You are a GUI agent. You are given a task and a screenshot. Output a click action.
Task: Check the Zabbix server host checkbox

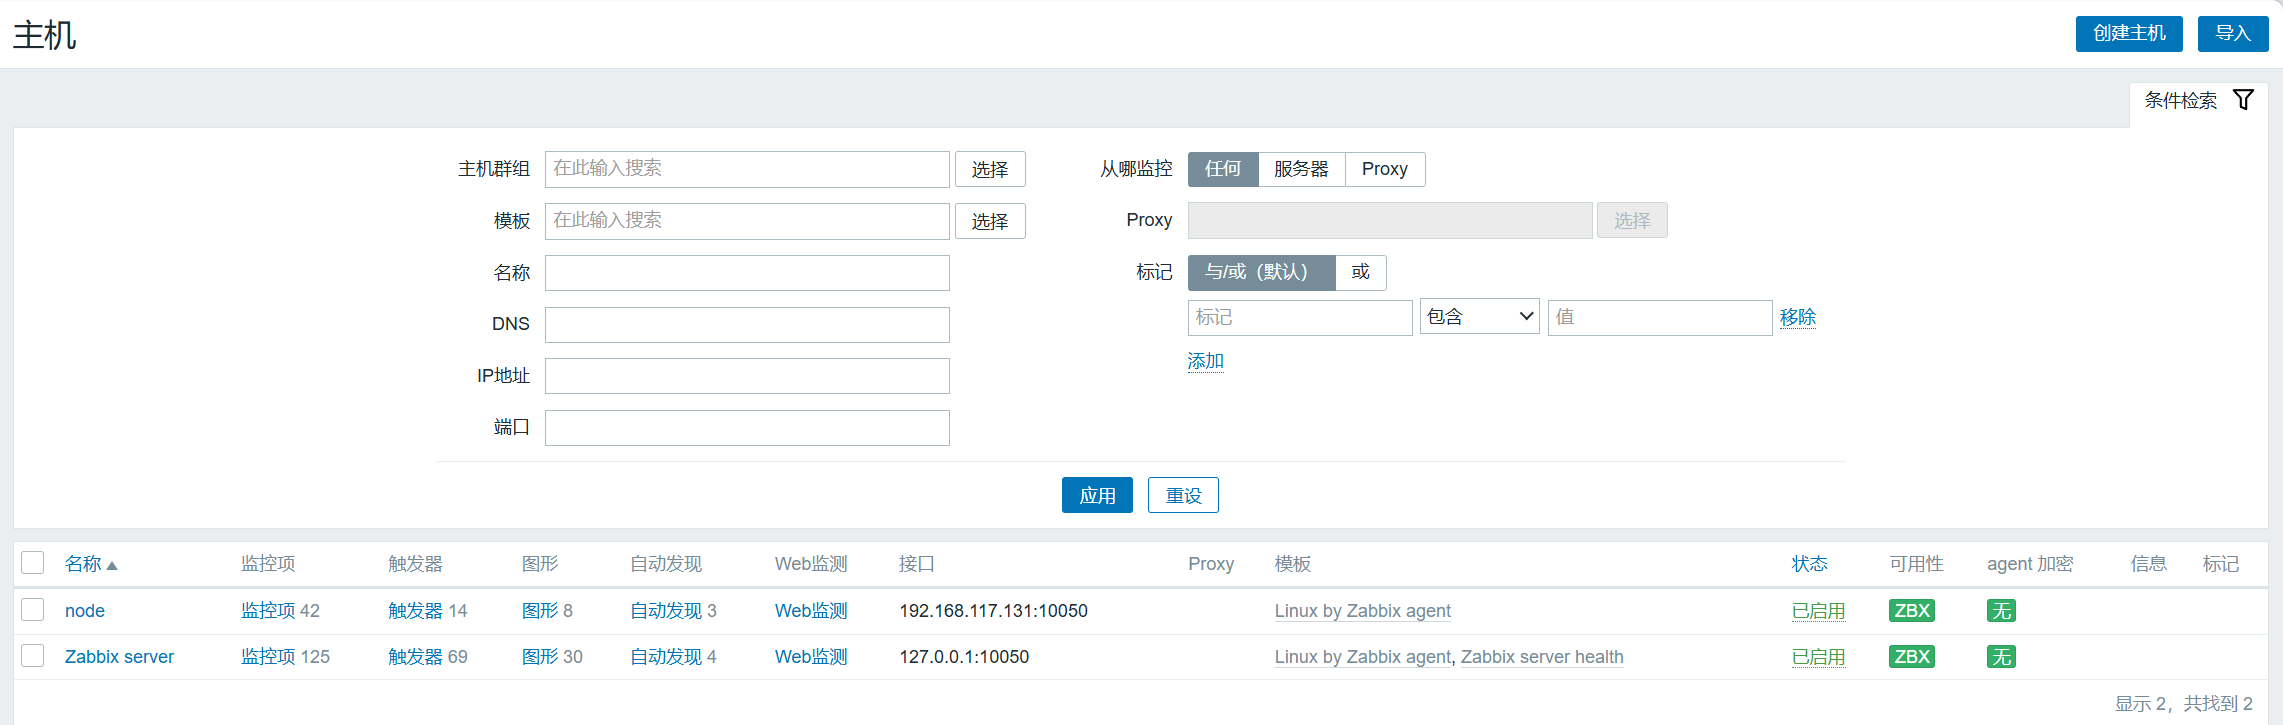[x=33, y=656]
